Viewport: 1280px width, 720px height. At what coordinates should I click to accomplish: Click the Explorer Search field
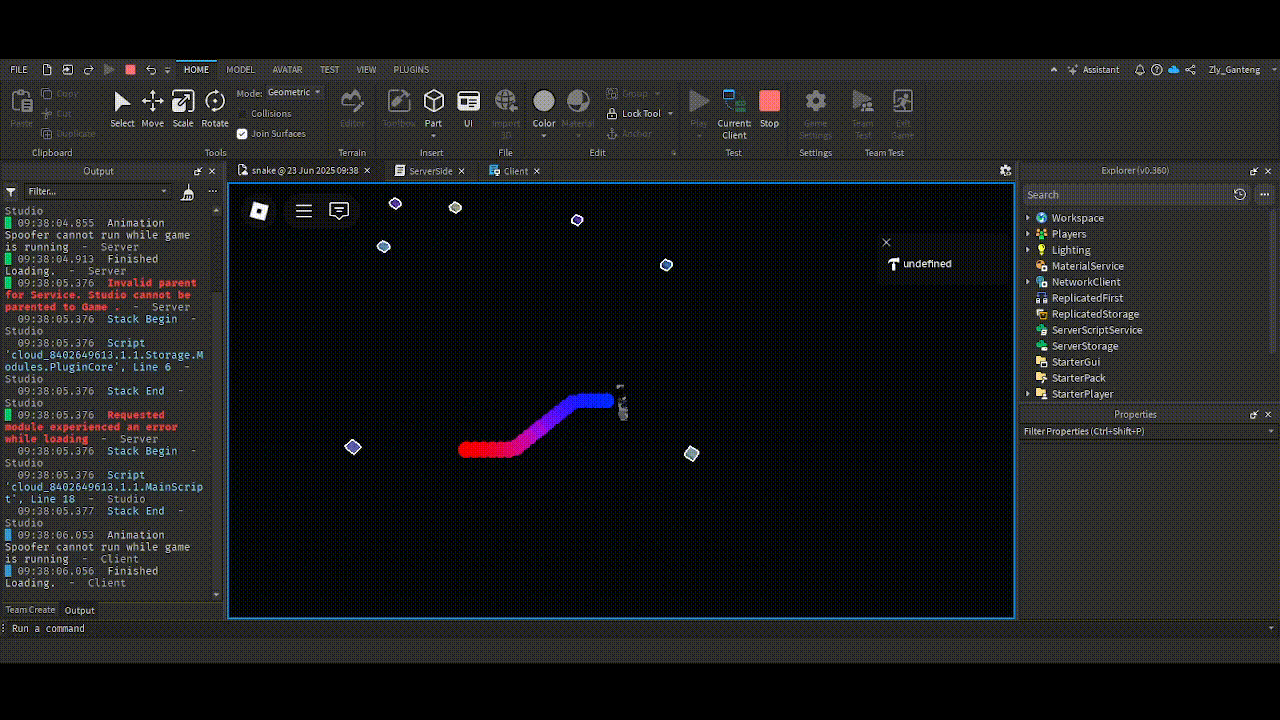pyautogui.click(x=1126, y=195)
